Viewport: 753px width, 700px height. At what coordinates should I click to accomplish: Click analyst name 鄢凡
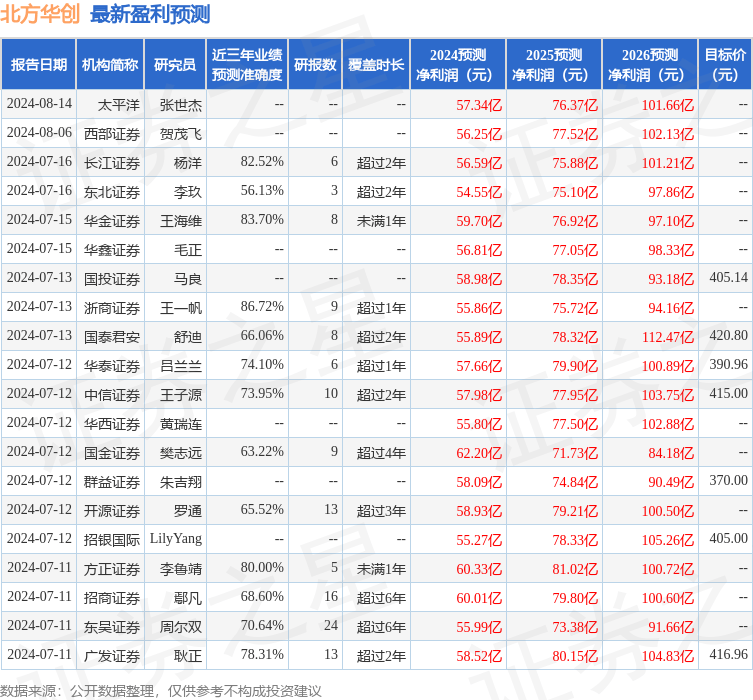(x=188, y=598)
